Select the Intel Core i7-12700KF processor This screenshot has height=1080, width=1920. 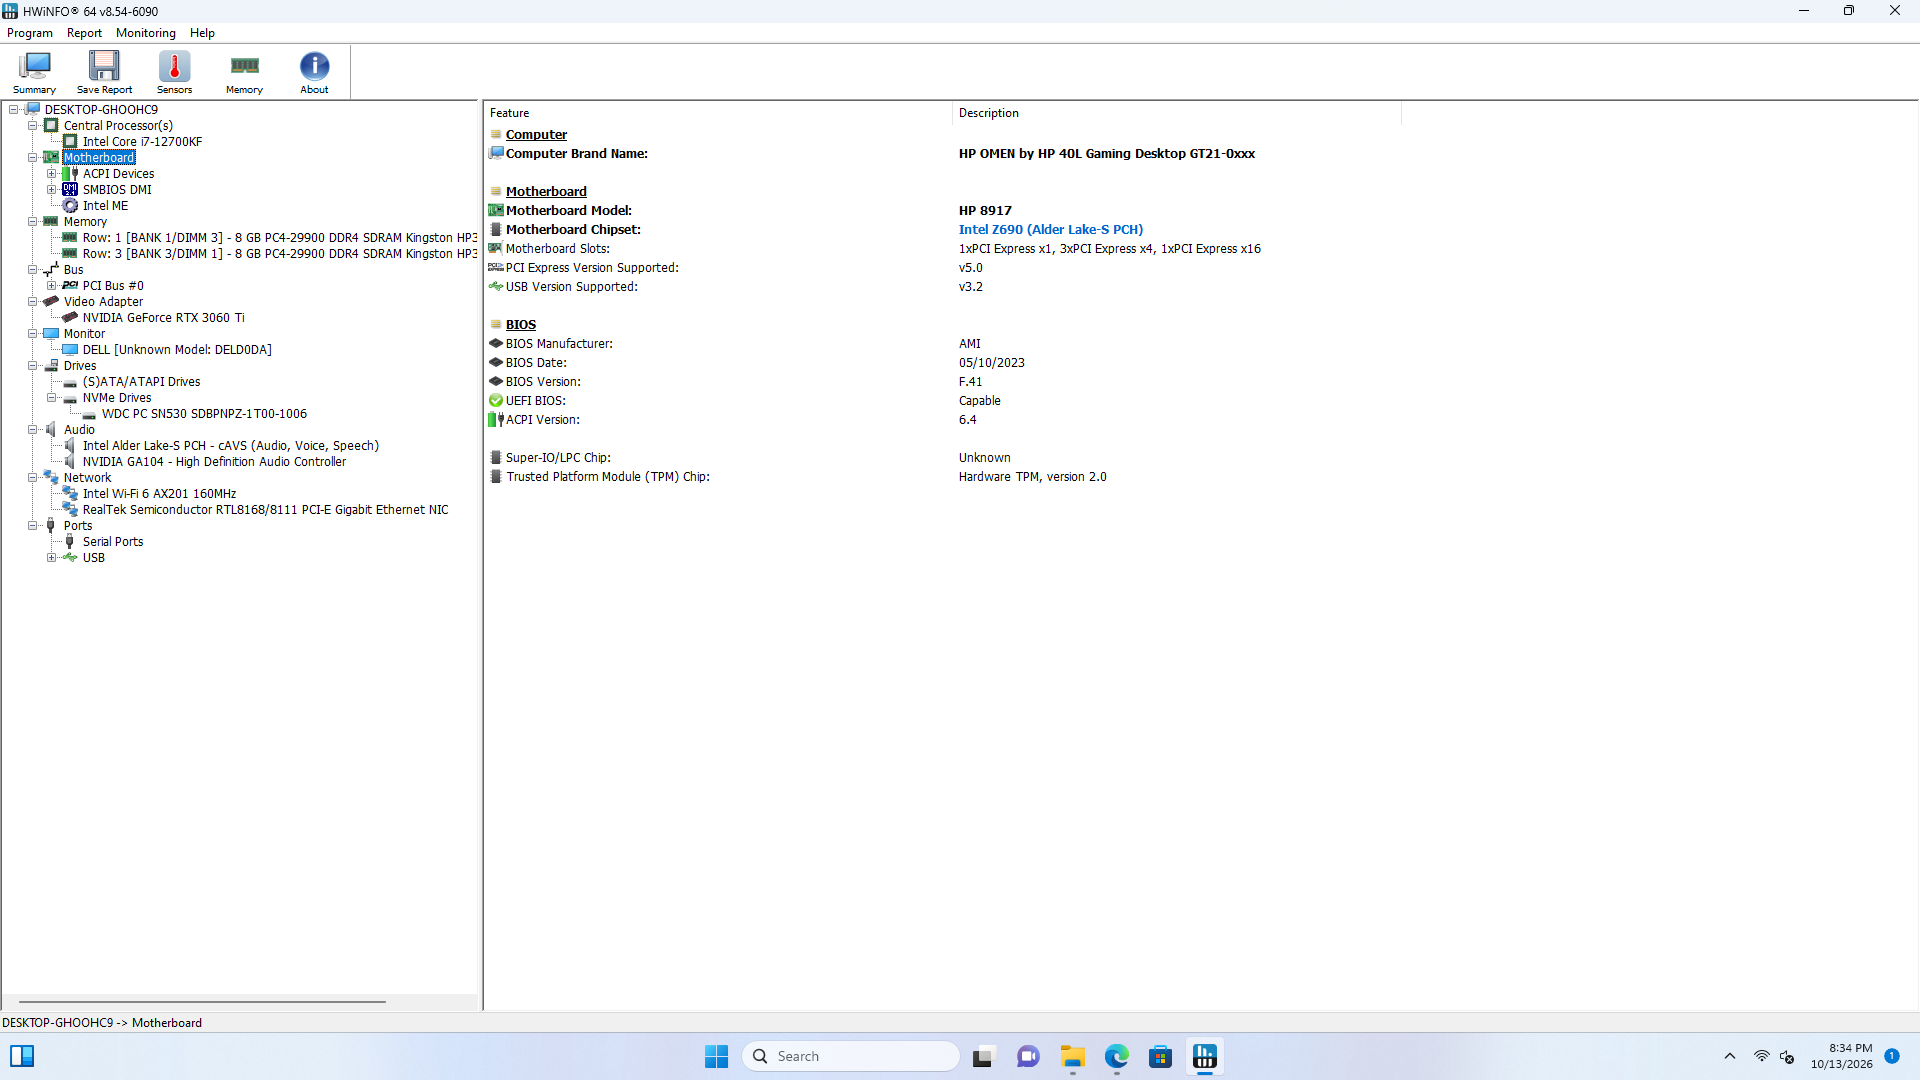coord(142,142)
